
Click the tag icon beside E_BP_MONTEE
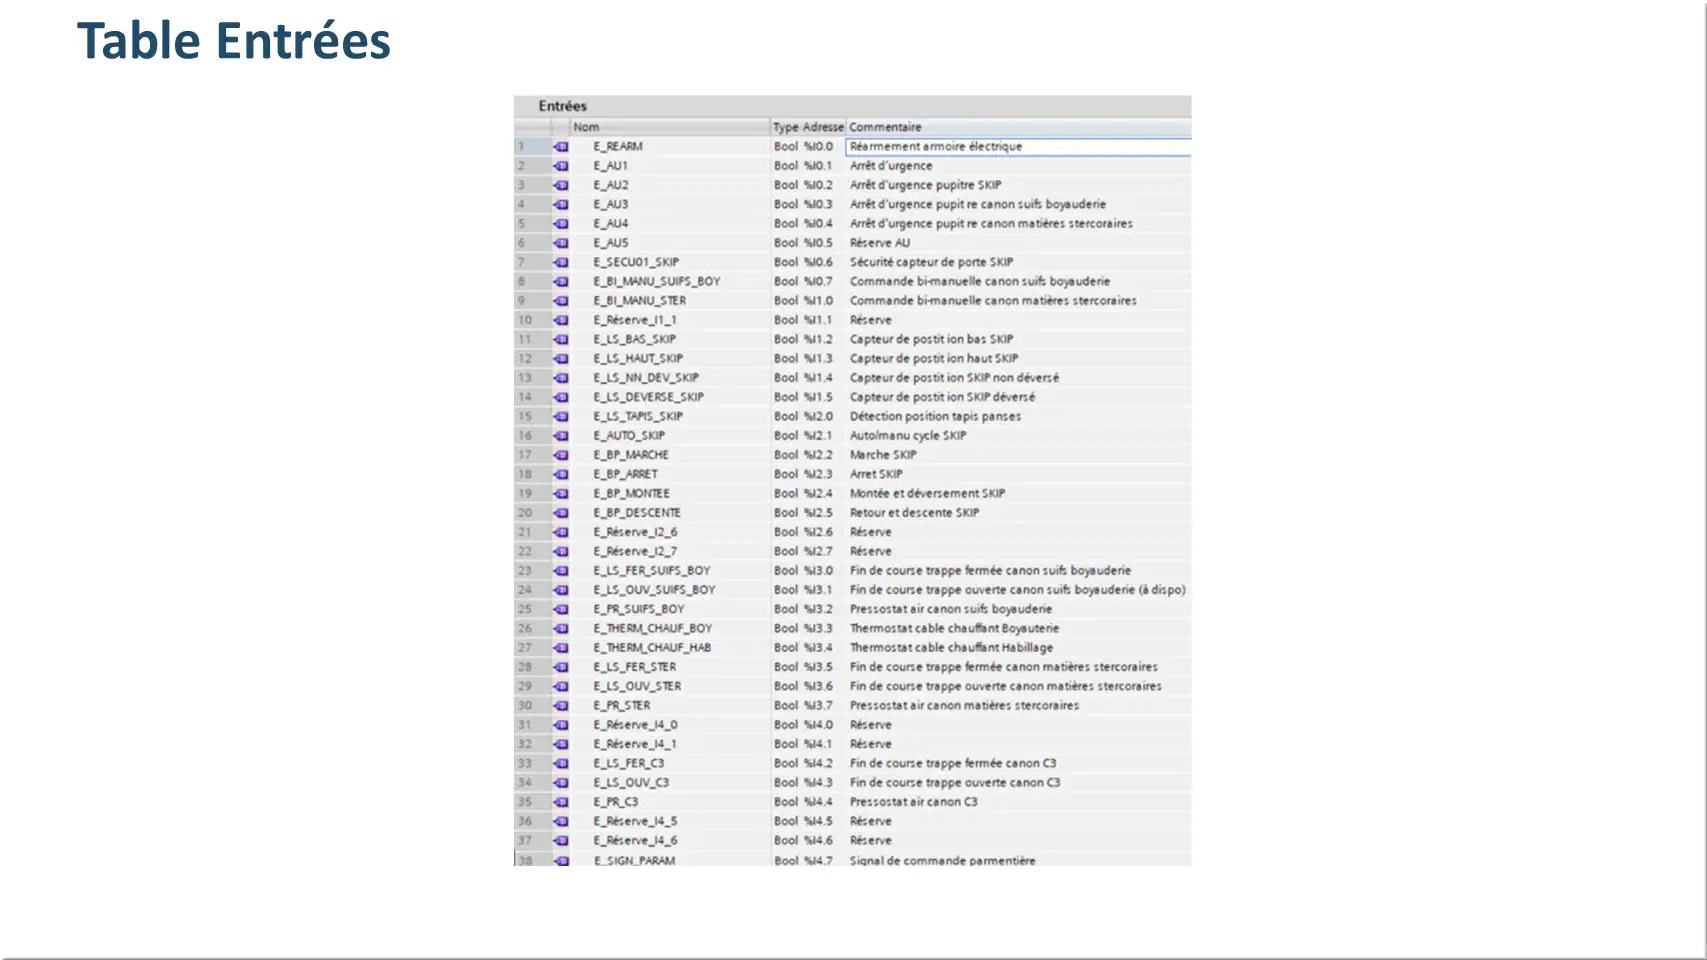(x=561, y=493)
